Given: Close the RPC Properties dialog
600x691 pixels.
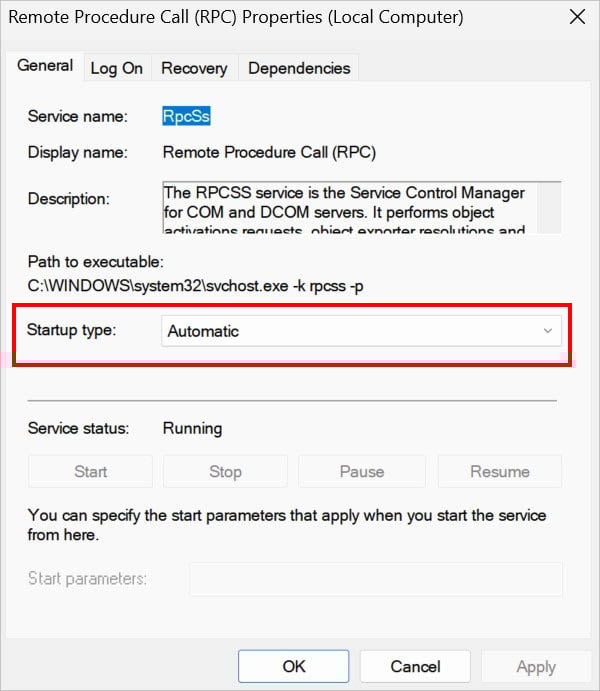Looking at the screenshot, I should point(577,18).
